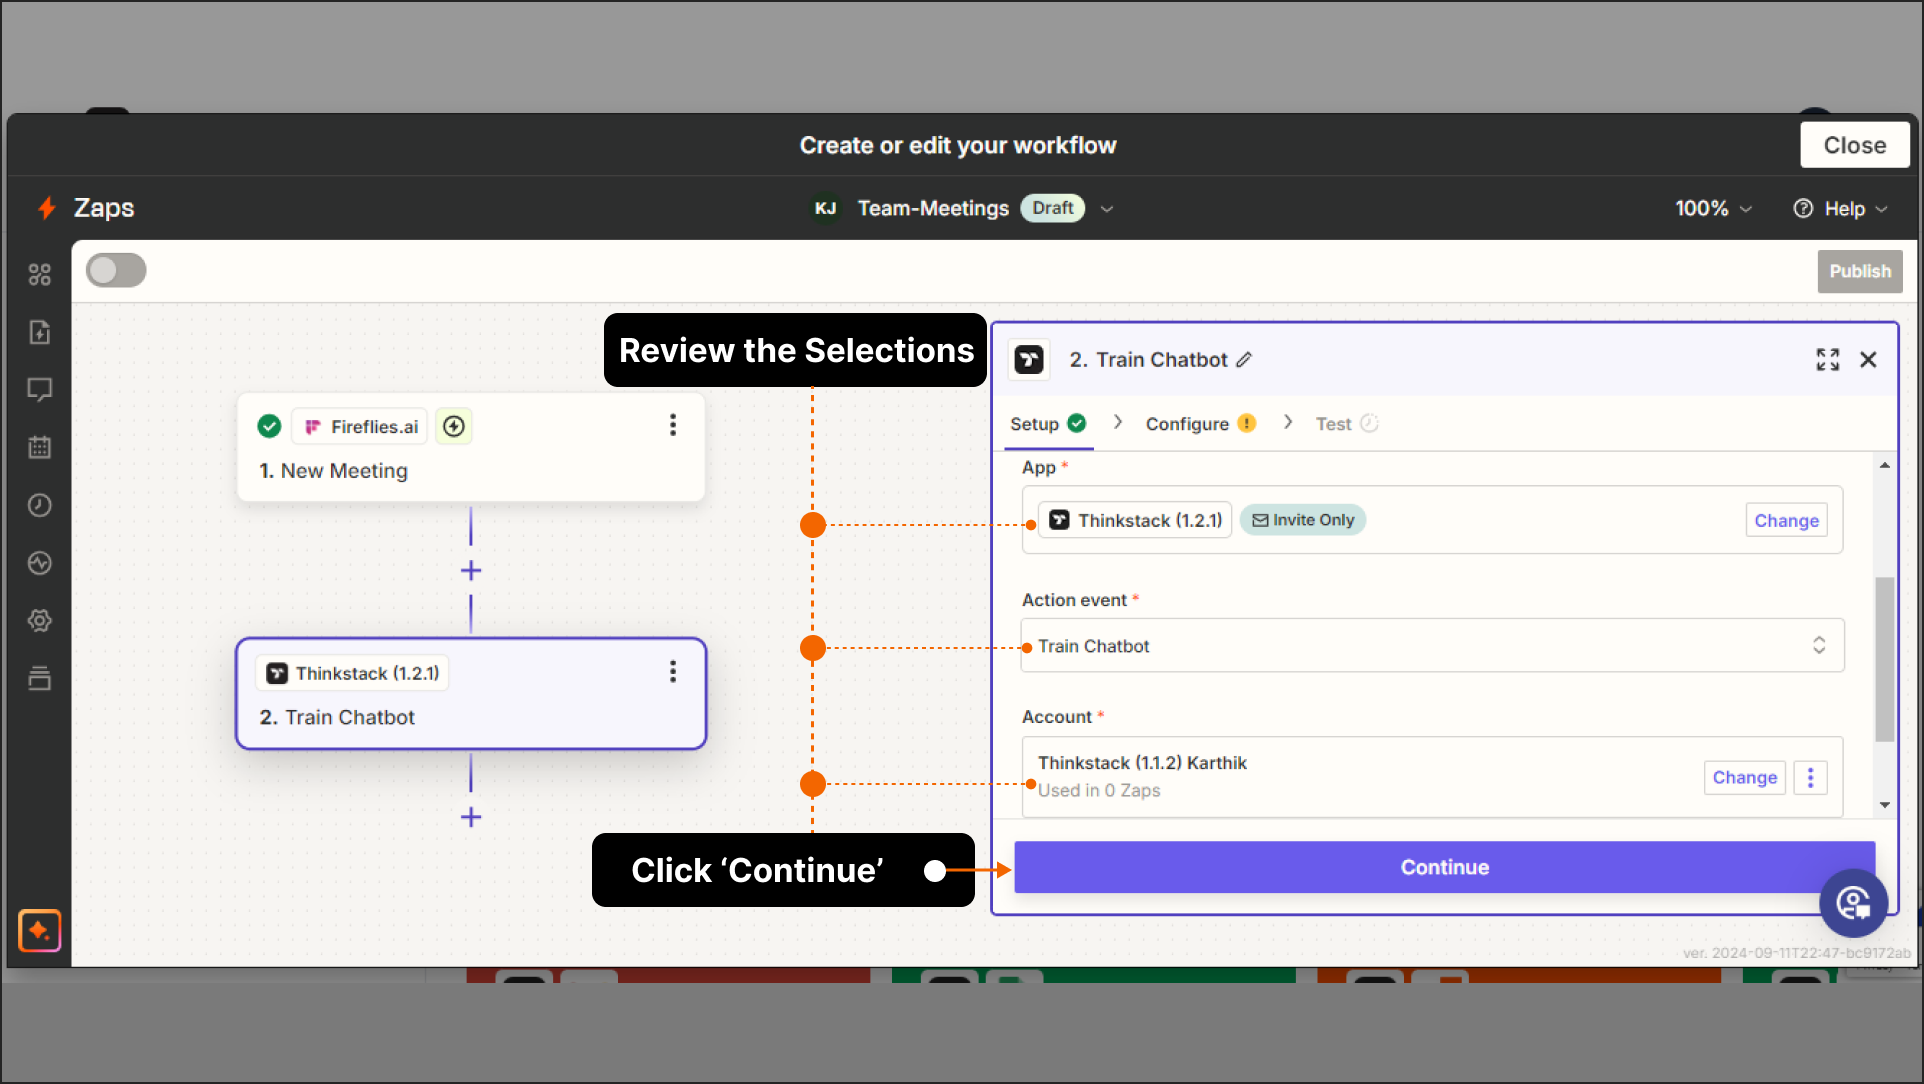Rename step using pencil icon
Viewport: 1924px width, 1084px height.
point(1243,360)
